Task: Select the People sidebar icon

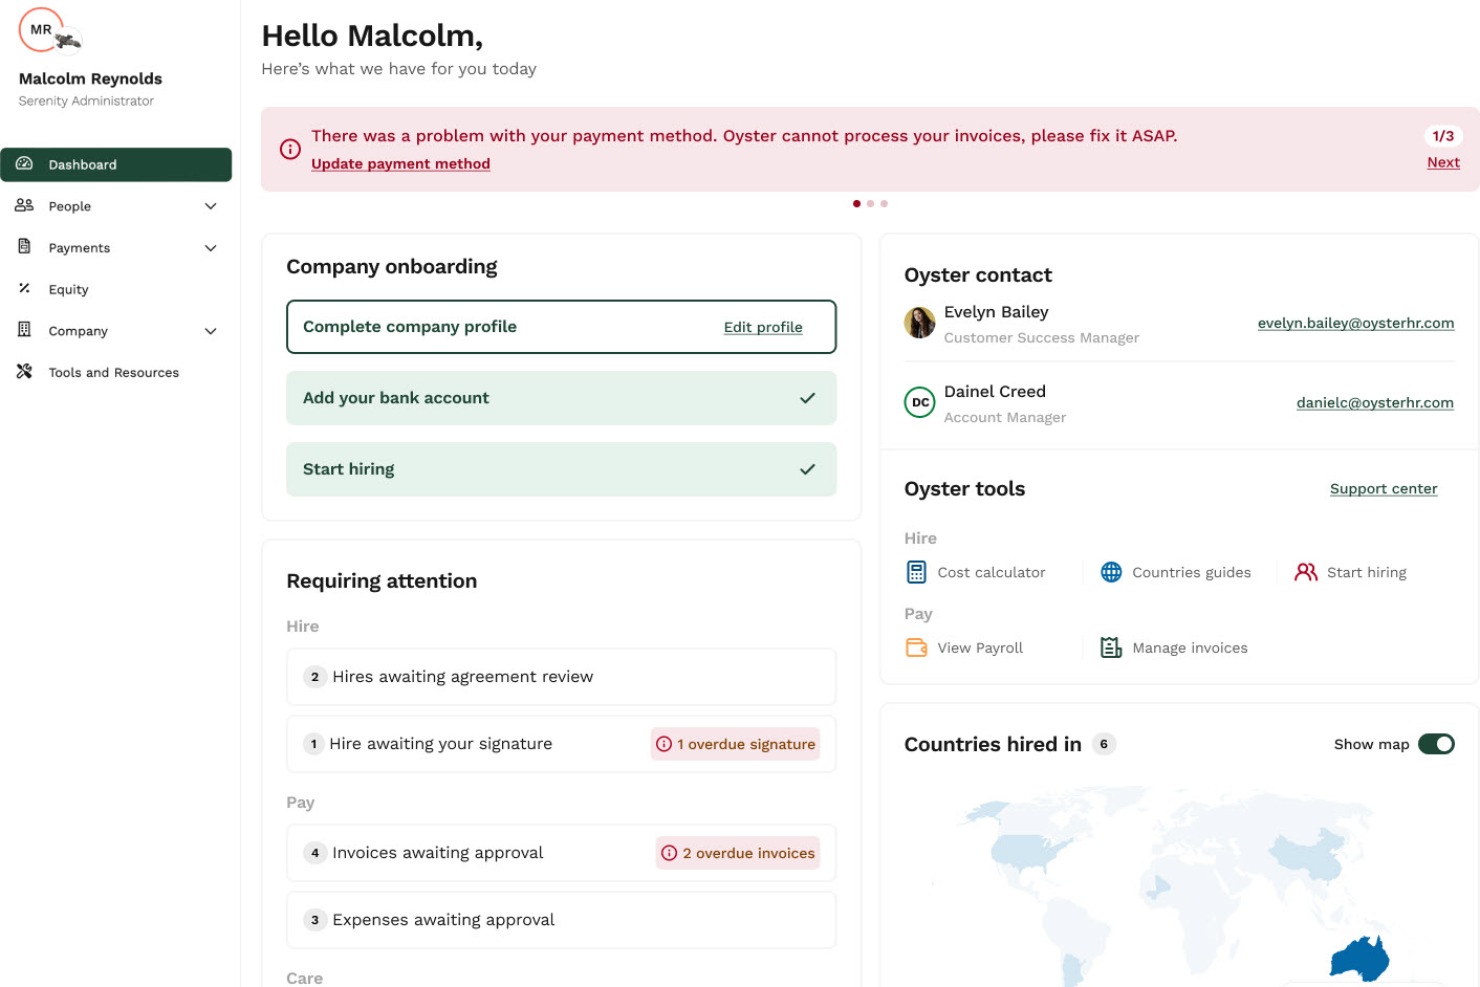Action: (x=24, y=206)
